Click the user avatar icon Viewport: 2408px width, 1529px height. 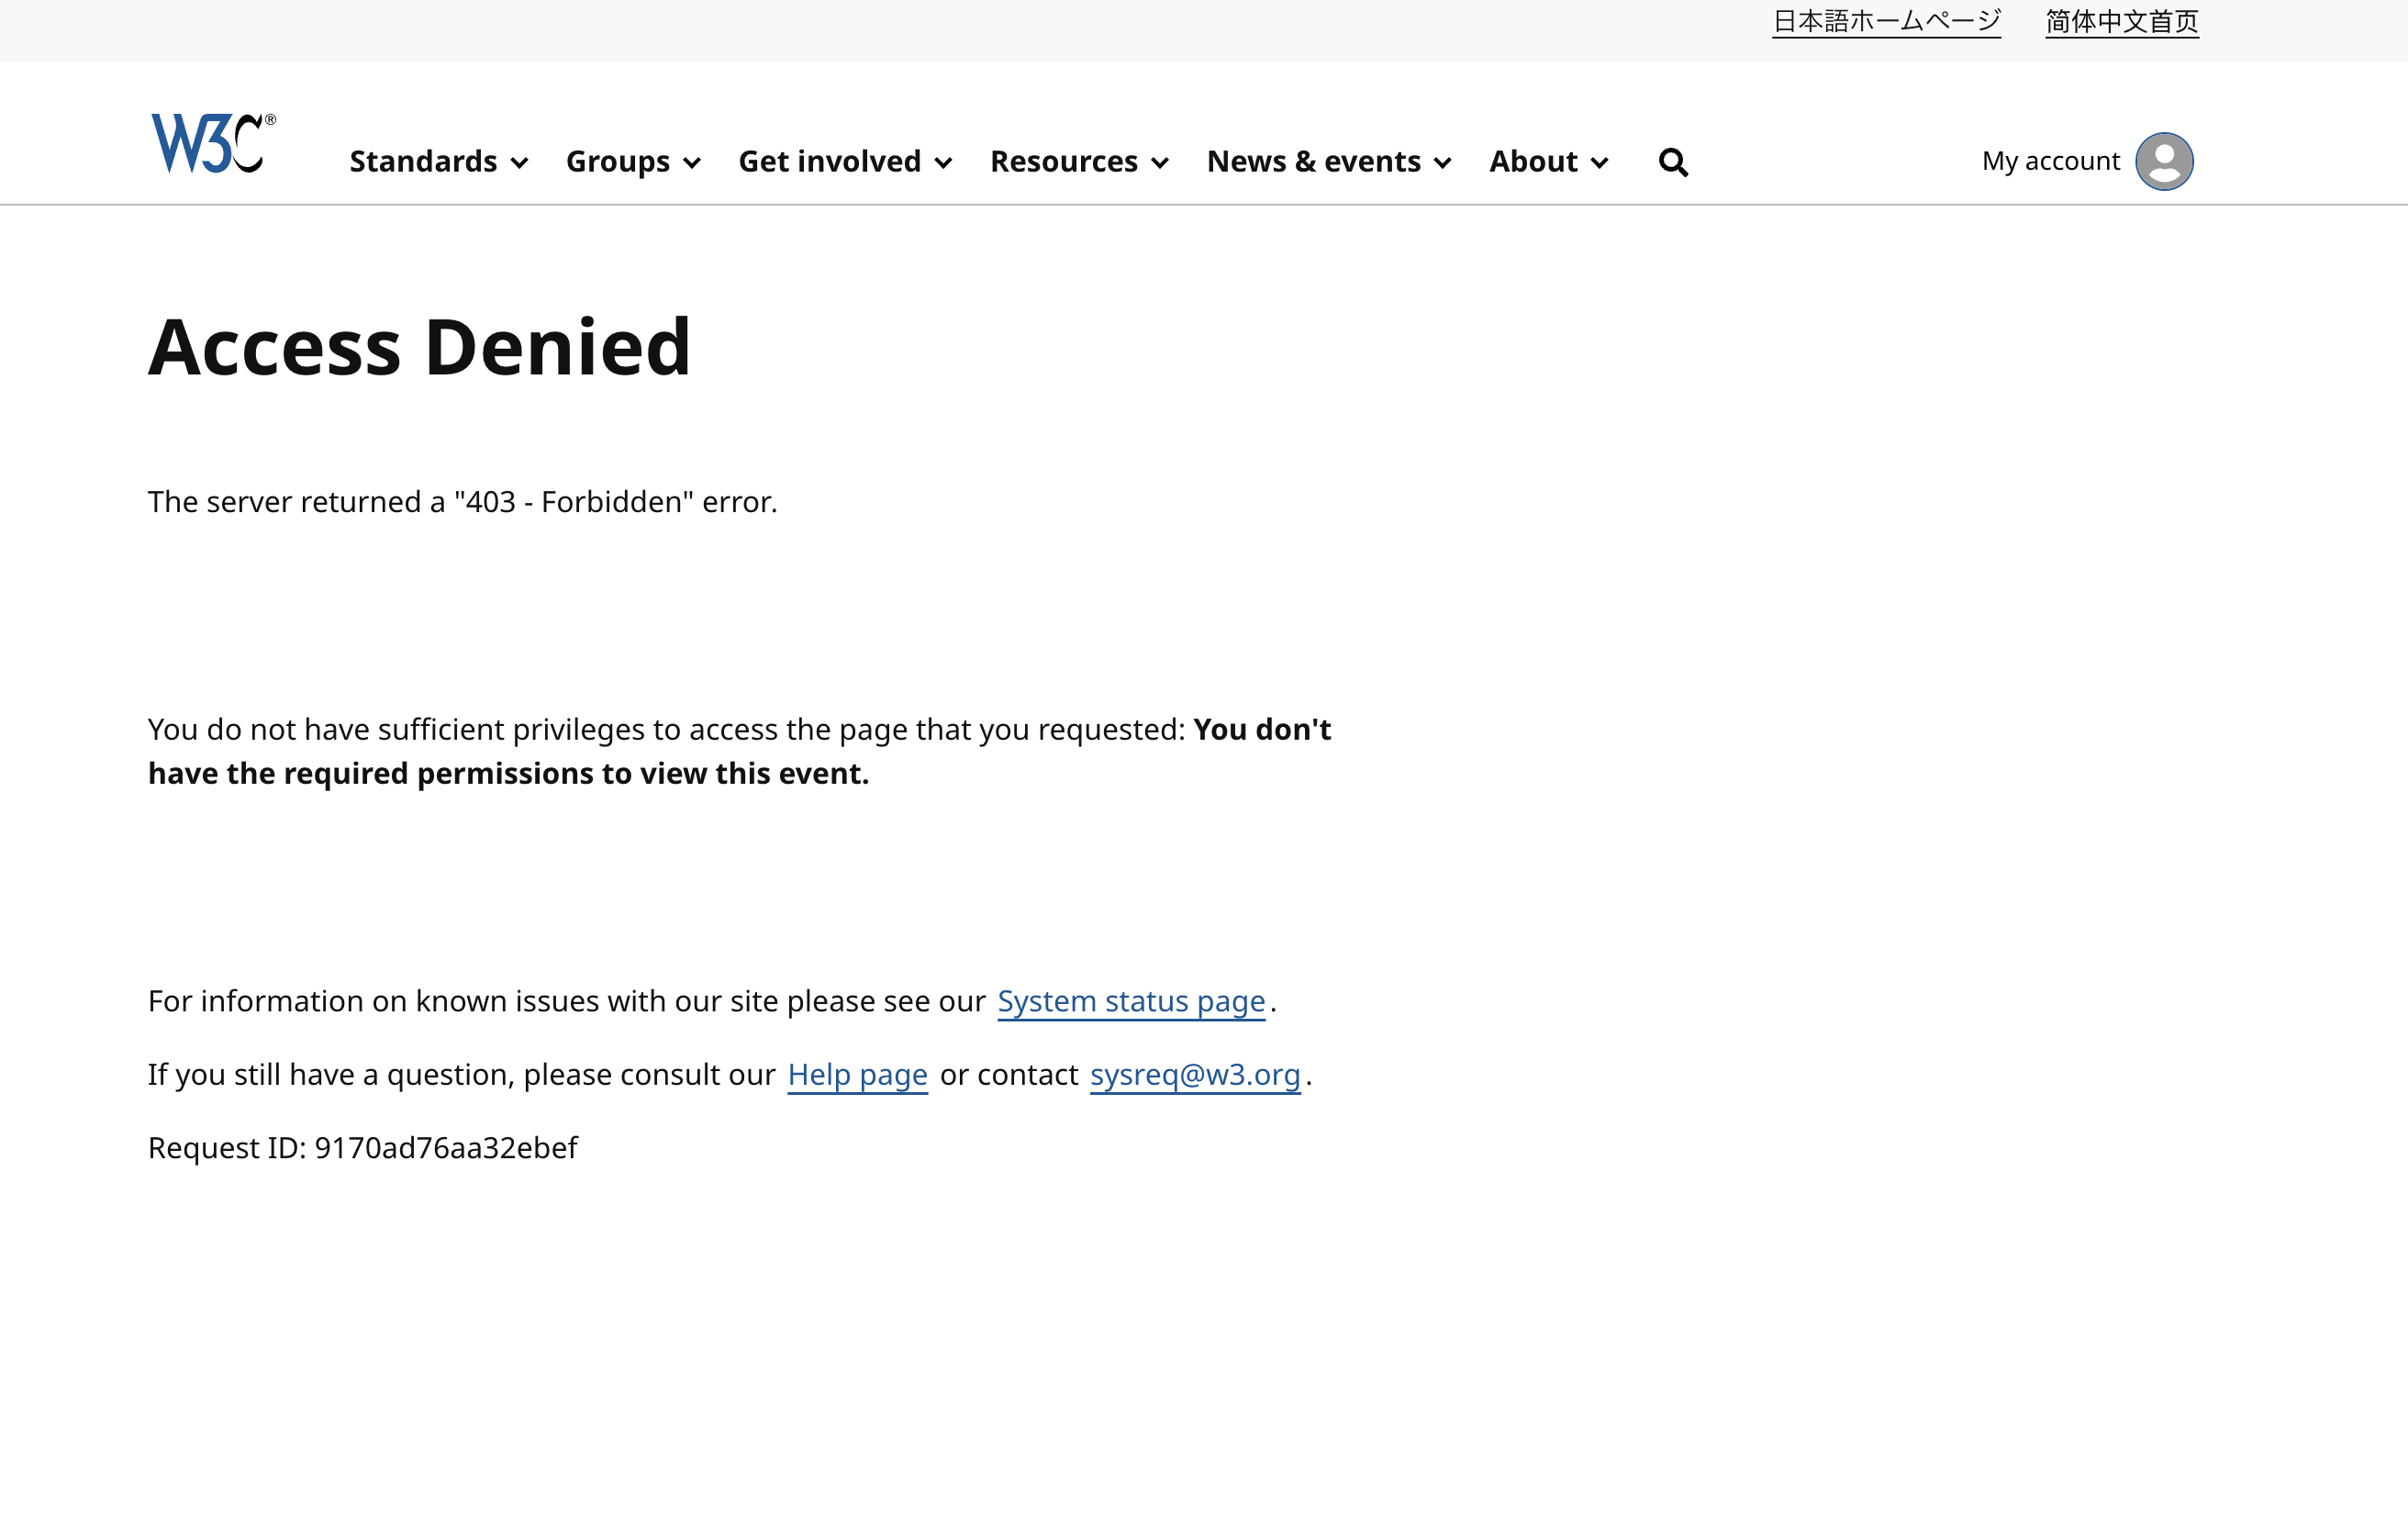(x=2164, y=161)
